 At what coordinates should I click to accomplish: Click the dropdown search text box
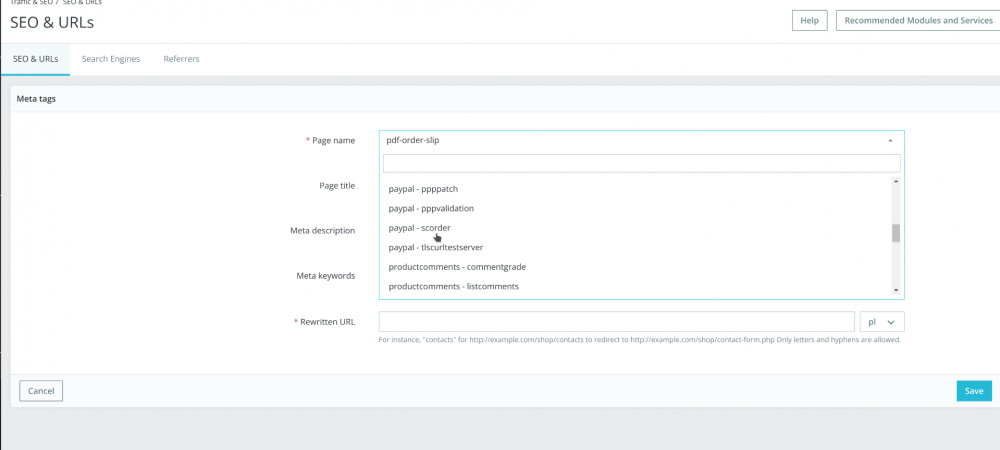point(641,163)
